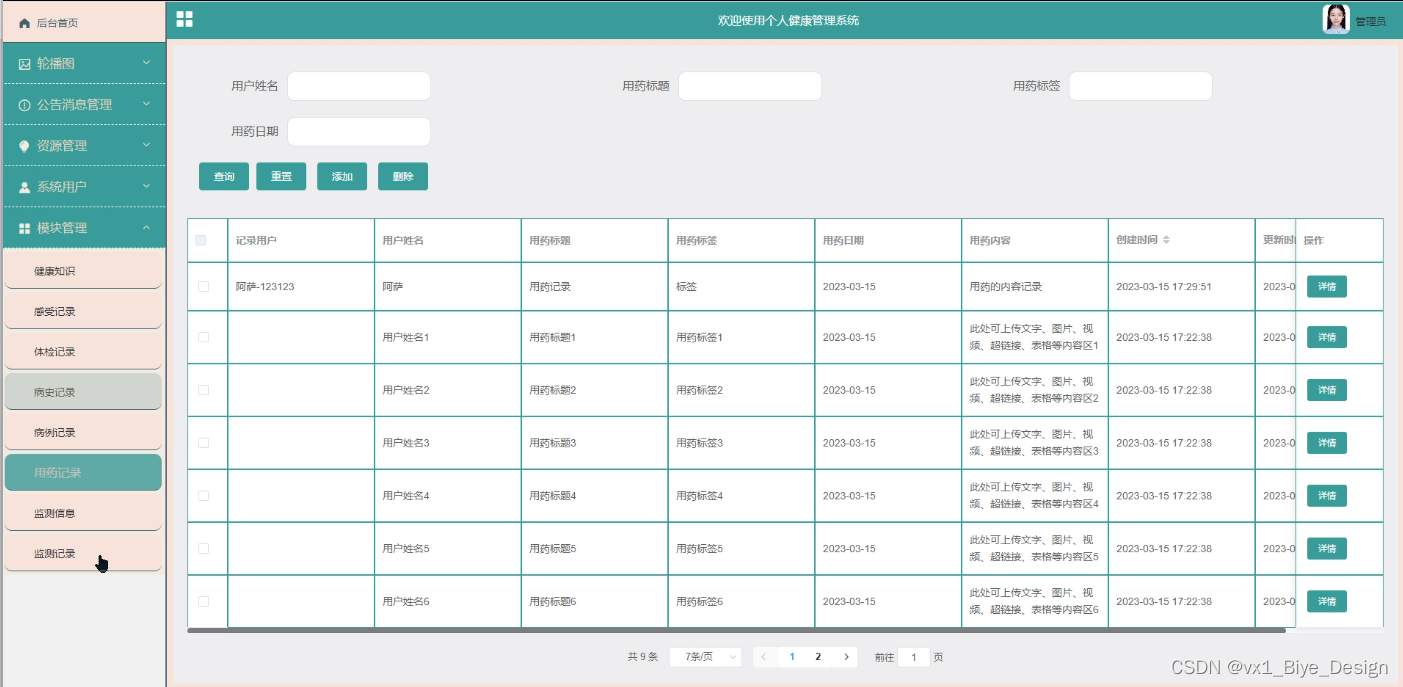View 详情 for 用户姓名2 row
This screenshot has height=687, width=1403.
click(1327, 390)
